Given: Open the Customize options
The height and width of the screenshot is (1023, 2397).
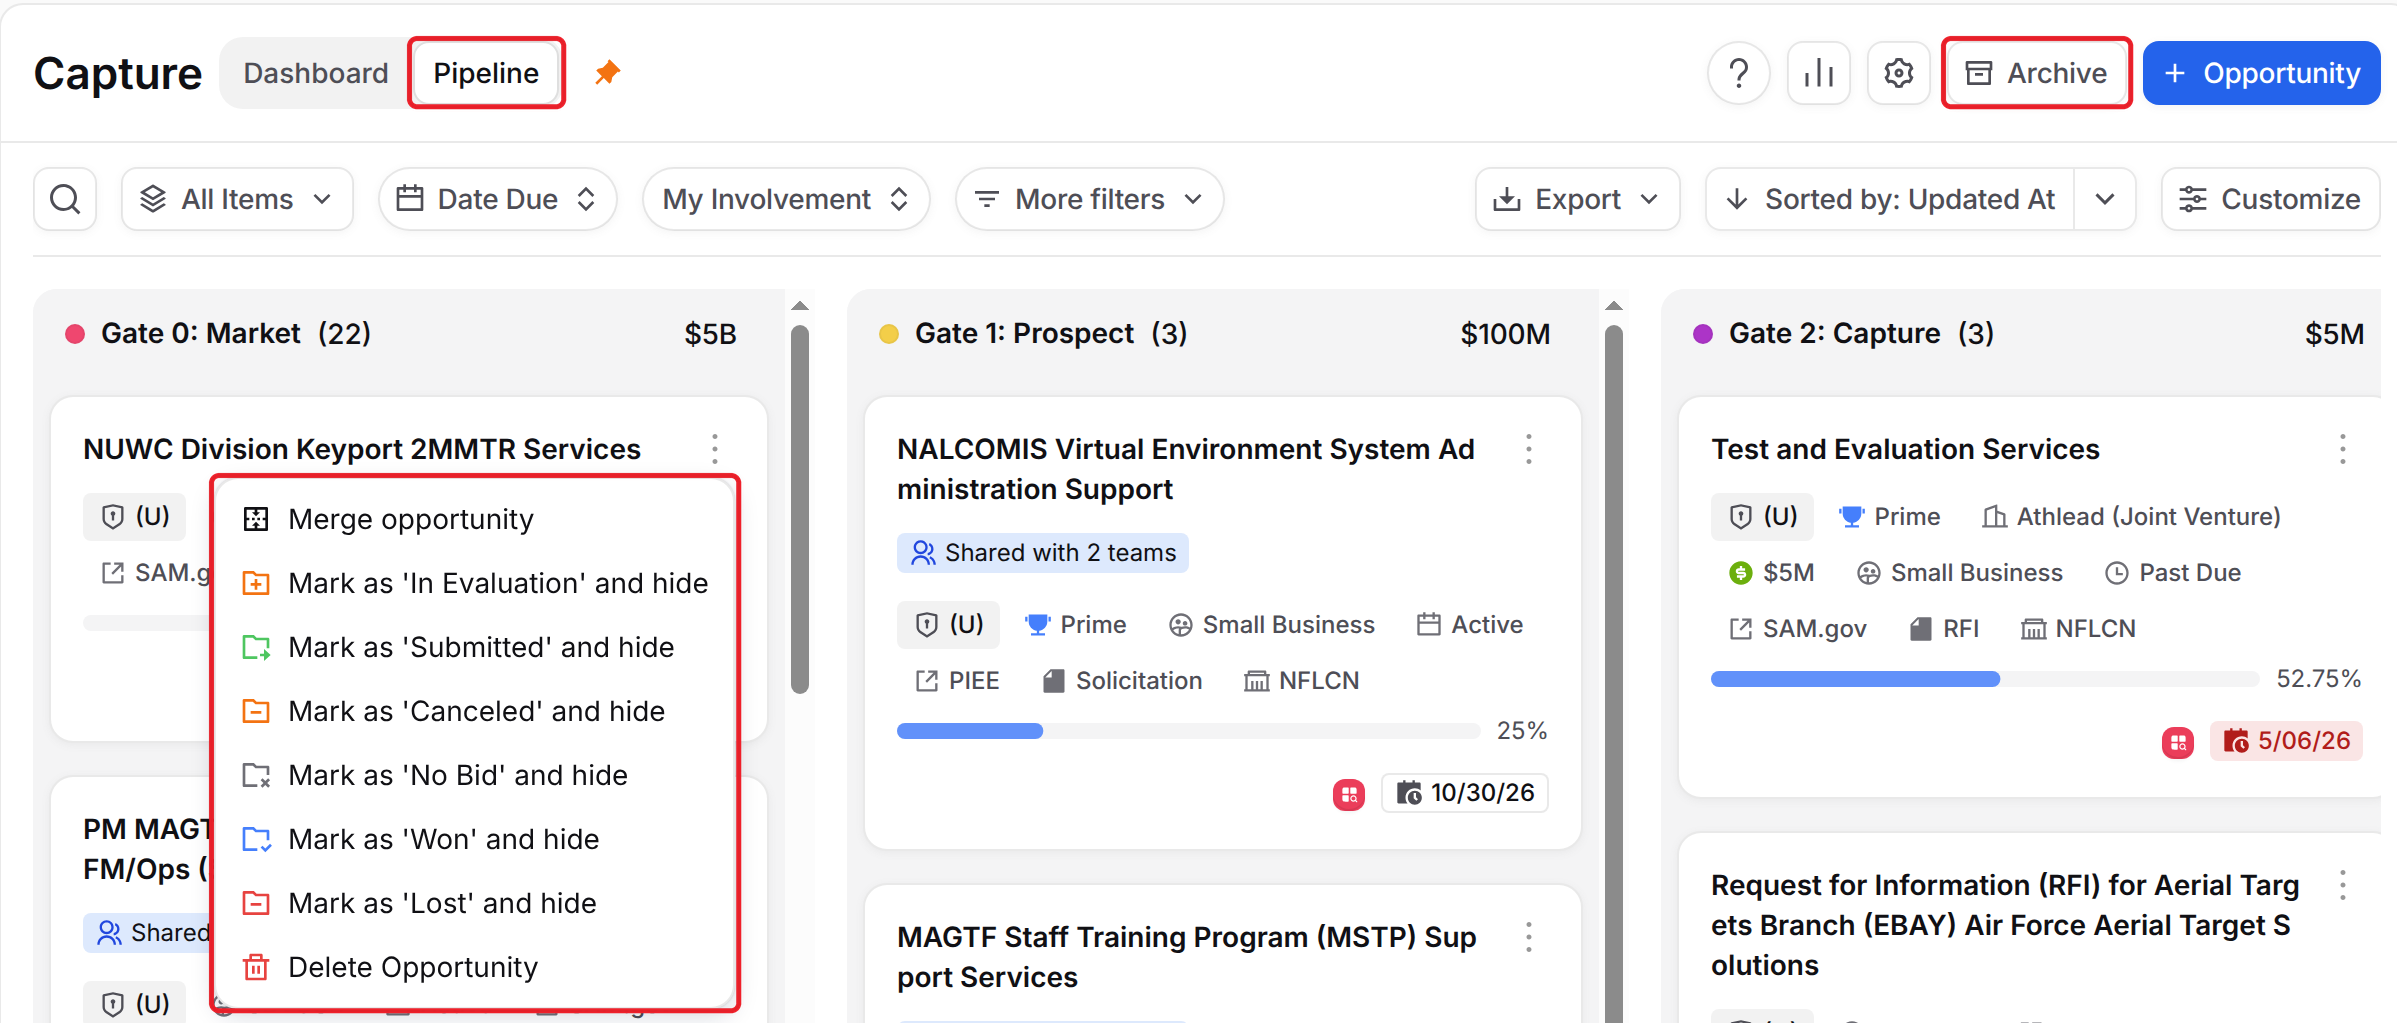Looking at the screenshot, I should point(2270,199).
